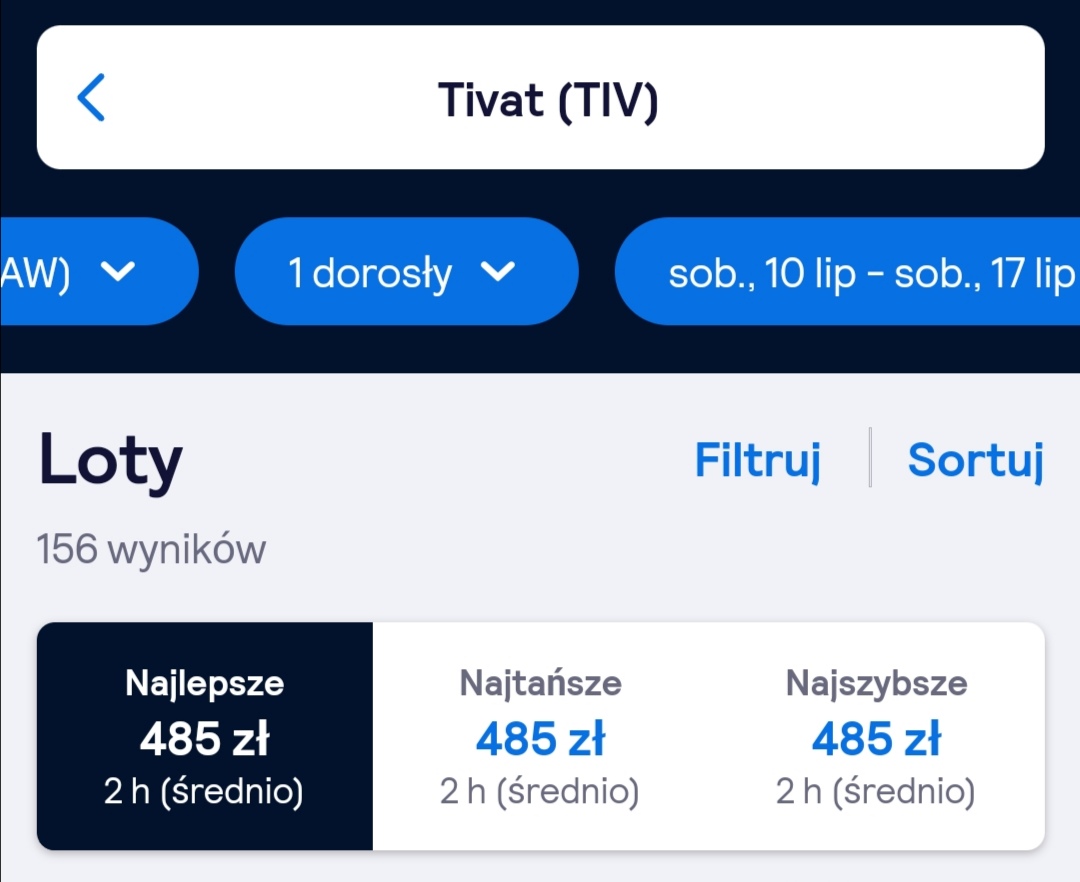Screen dimensions: 1080x882
Task: Select the 485 zł price under Najszybsze
Action: (x=877, y=739)
